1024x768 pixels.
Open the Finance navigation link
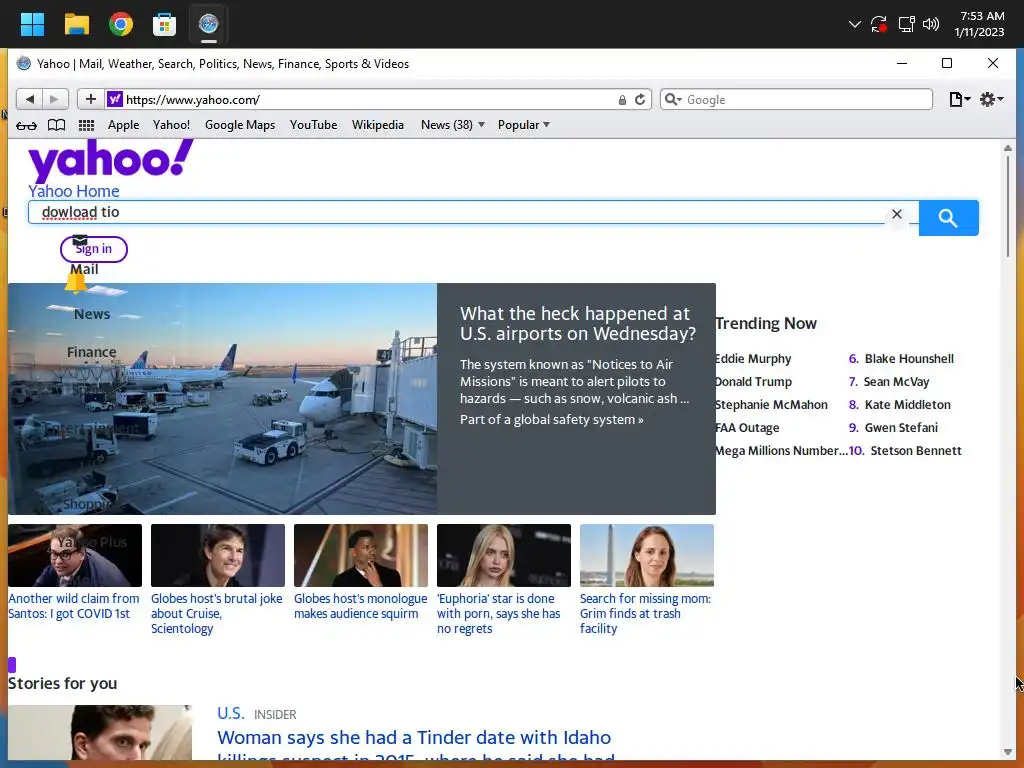point(91,352)
